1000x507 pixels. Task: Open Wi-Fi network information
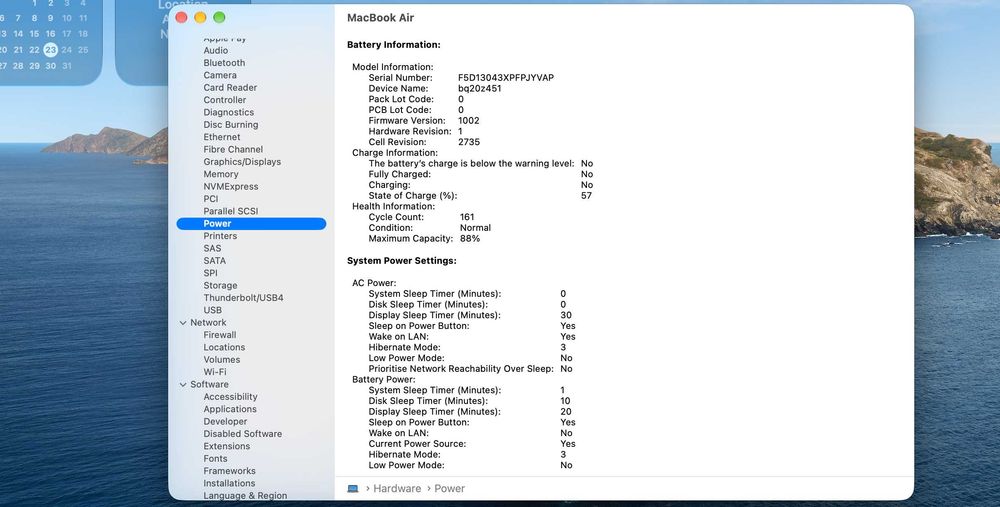(215, 372)
